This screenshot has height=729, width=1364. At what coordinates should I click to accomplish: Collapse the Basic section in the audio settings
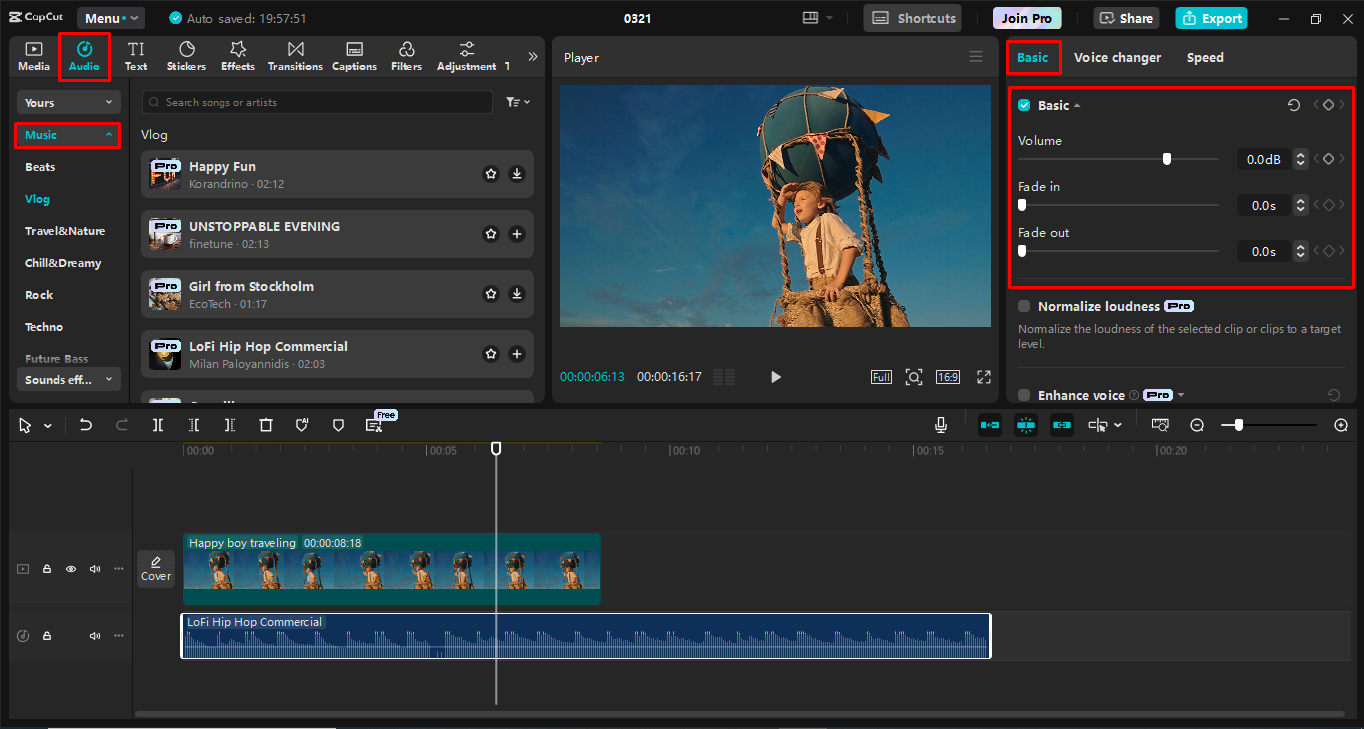(1076, 105)
